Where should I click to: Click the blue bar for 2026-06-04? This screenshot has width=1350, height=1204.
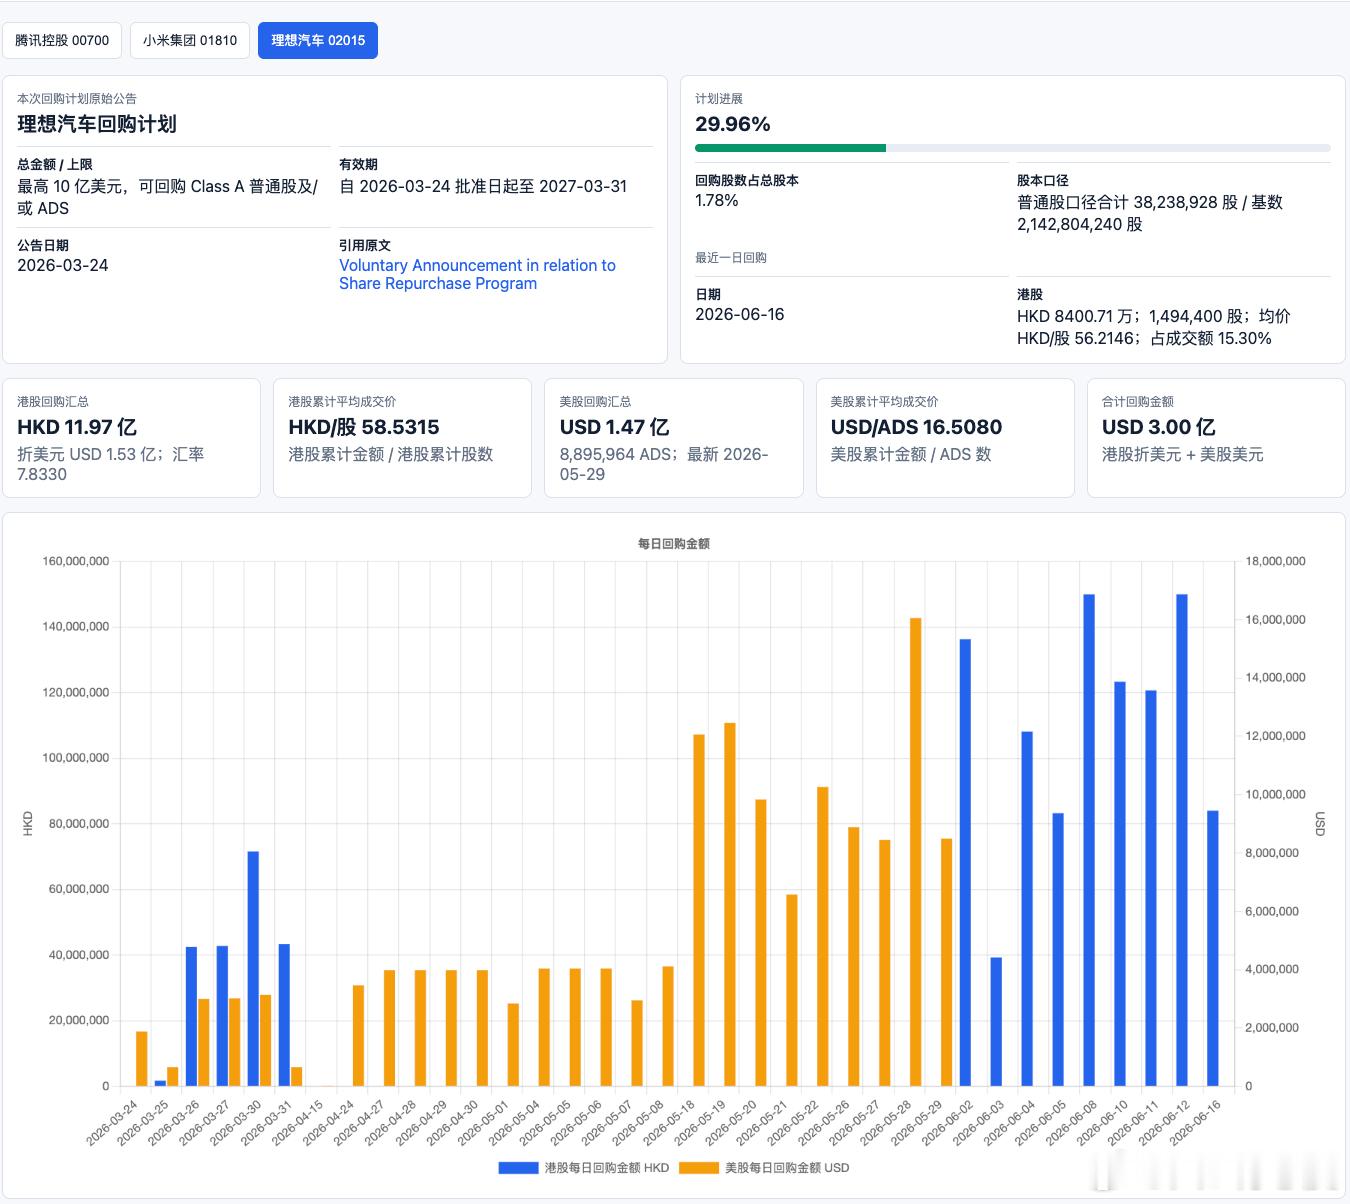click(1027, 909)
